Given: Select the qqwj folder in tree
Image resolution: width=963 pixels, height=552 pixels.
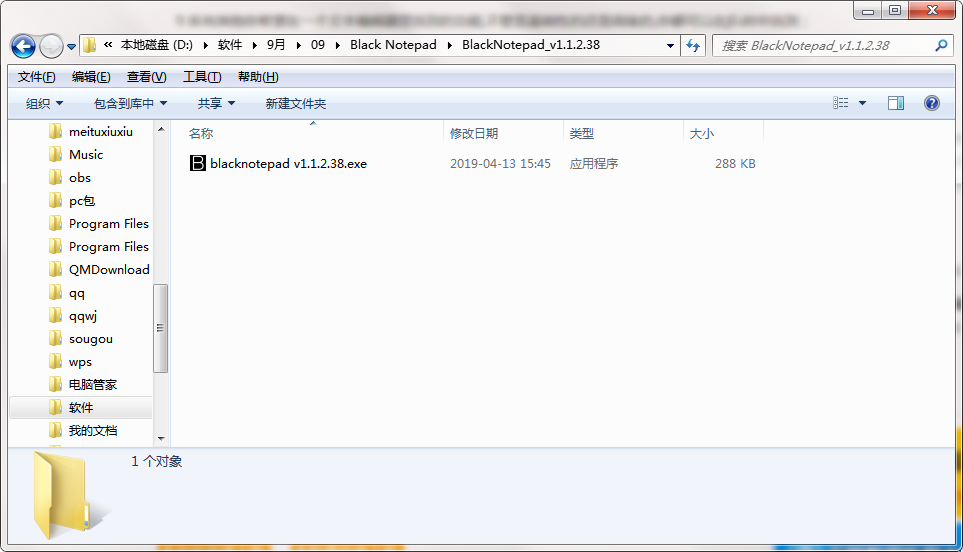Looking at the screenshot, I should [83, 316].
